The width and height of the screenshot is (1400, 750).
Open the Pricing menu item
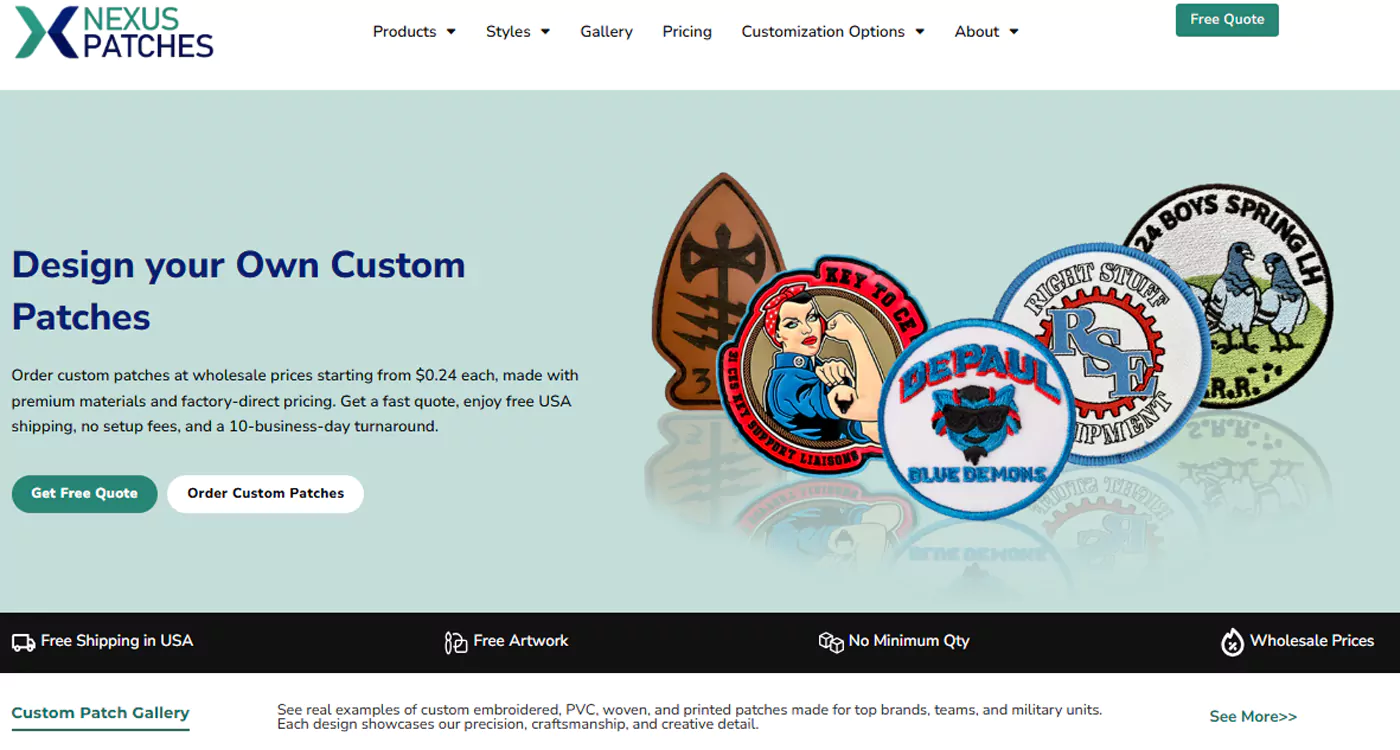[687, 32]
